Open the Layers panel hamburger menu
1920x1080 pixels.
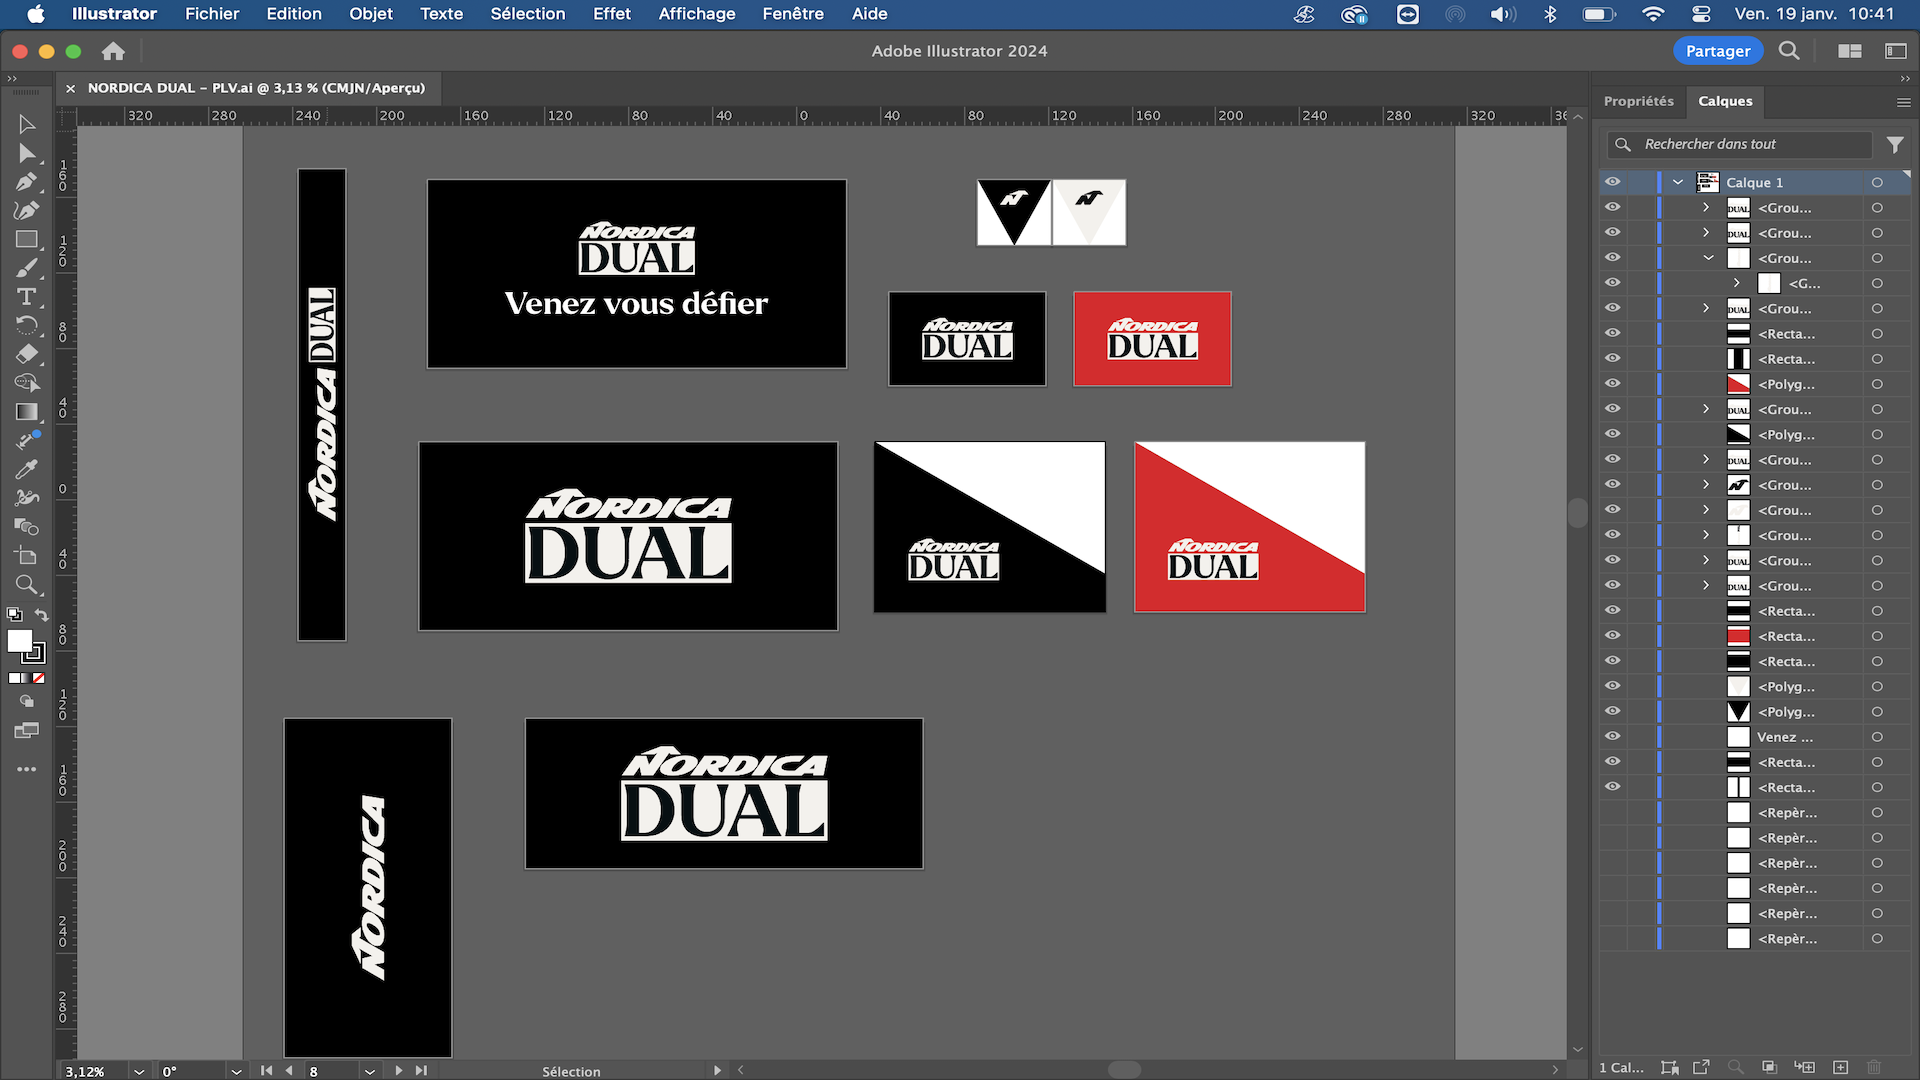point(1903,102)
